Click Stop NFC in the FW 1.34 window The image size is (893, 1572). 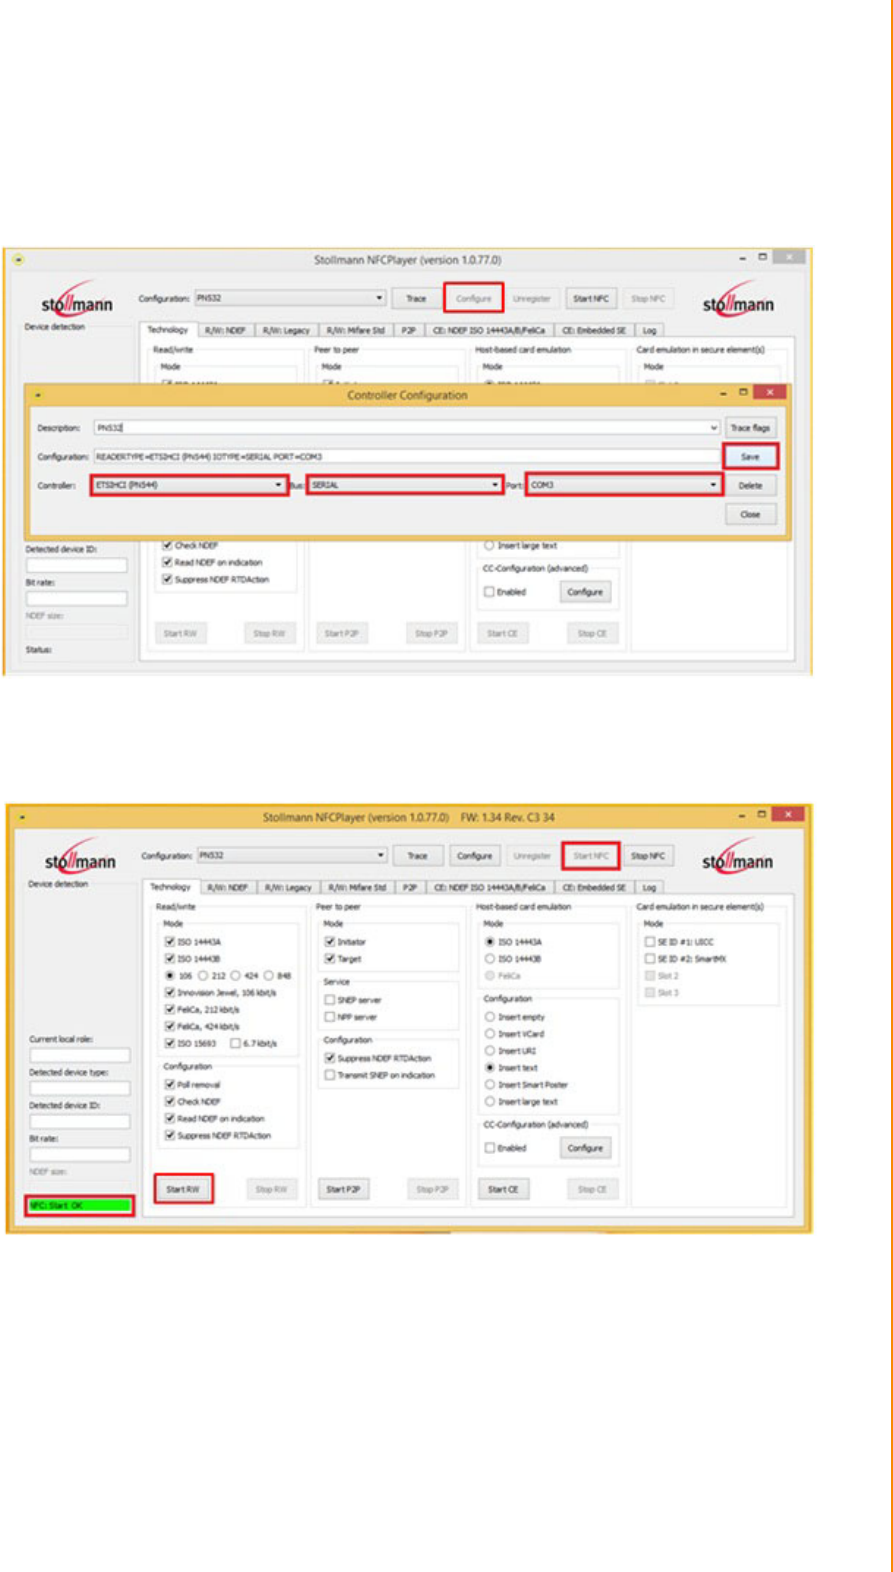[x=648, y=856]
